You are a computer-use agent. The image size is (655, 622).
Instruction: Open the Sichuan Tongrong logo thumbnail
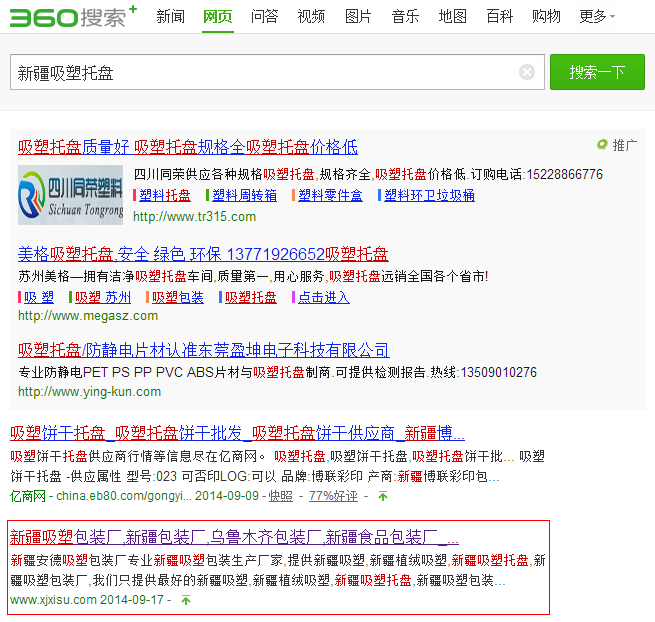70,195
